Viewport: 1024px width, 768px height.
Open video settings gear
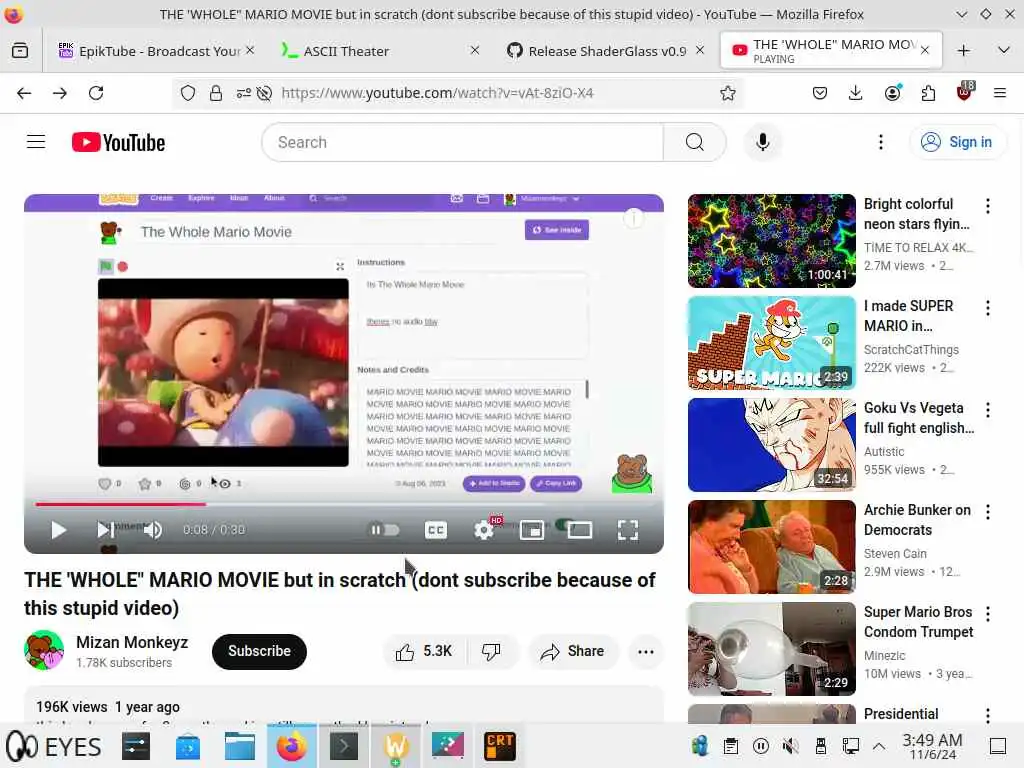(x=484, y=530)
